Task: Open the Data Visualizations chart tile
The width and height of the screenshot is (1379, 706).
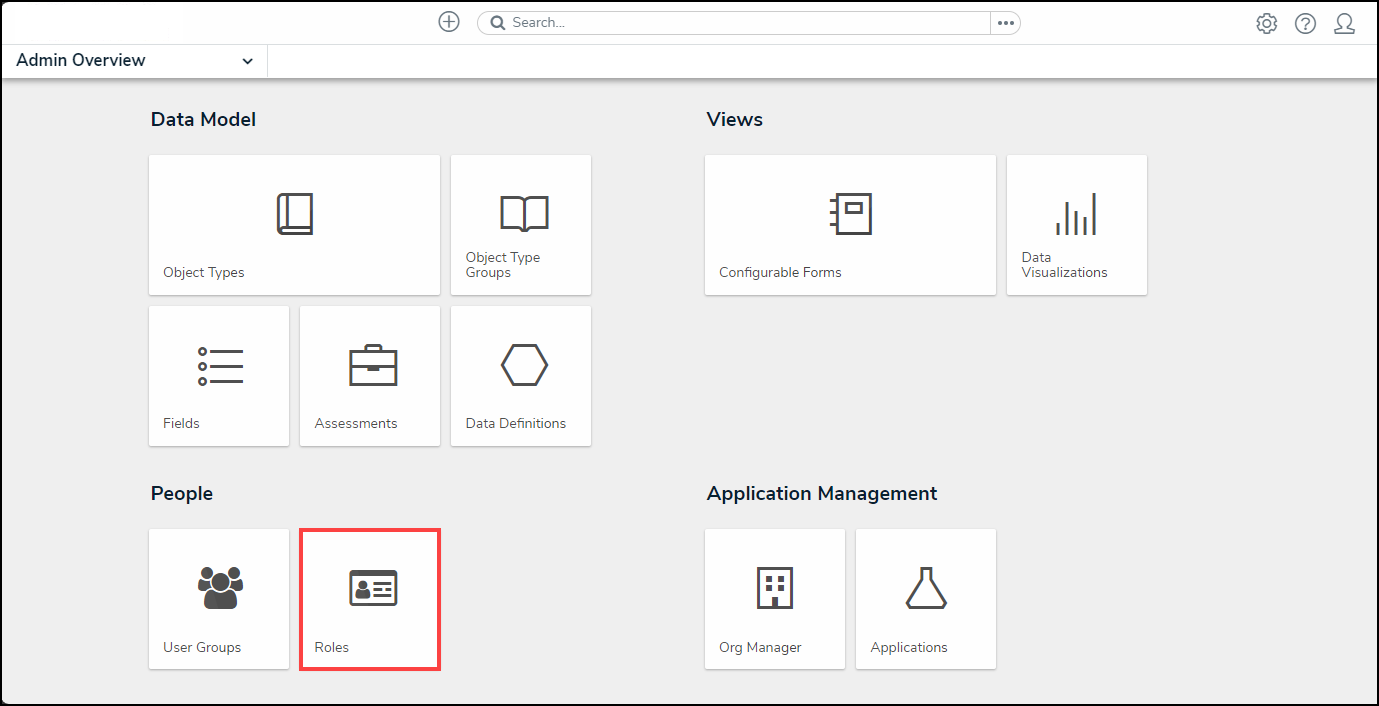Action: click(1076, 224)
